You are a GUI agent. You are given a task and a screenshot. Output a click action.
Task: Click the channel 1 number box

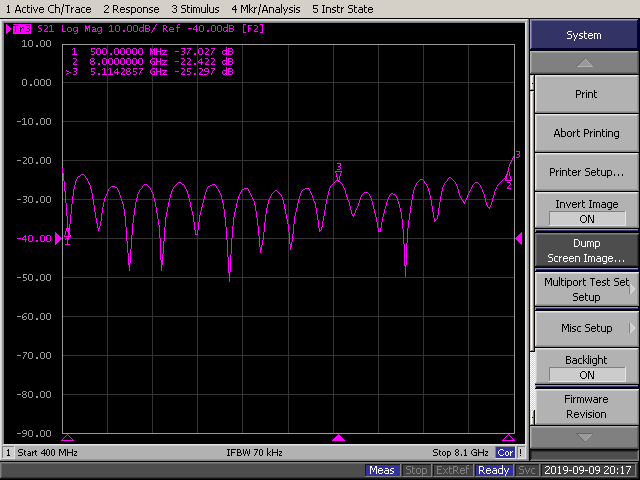tap(8, 453)
